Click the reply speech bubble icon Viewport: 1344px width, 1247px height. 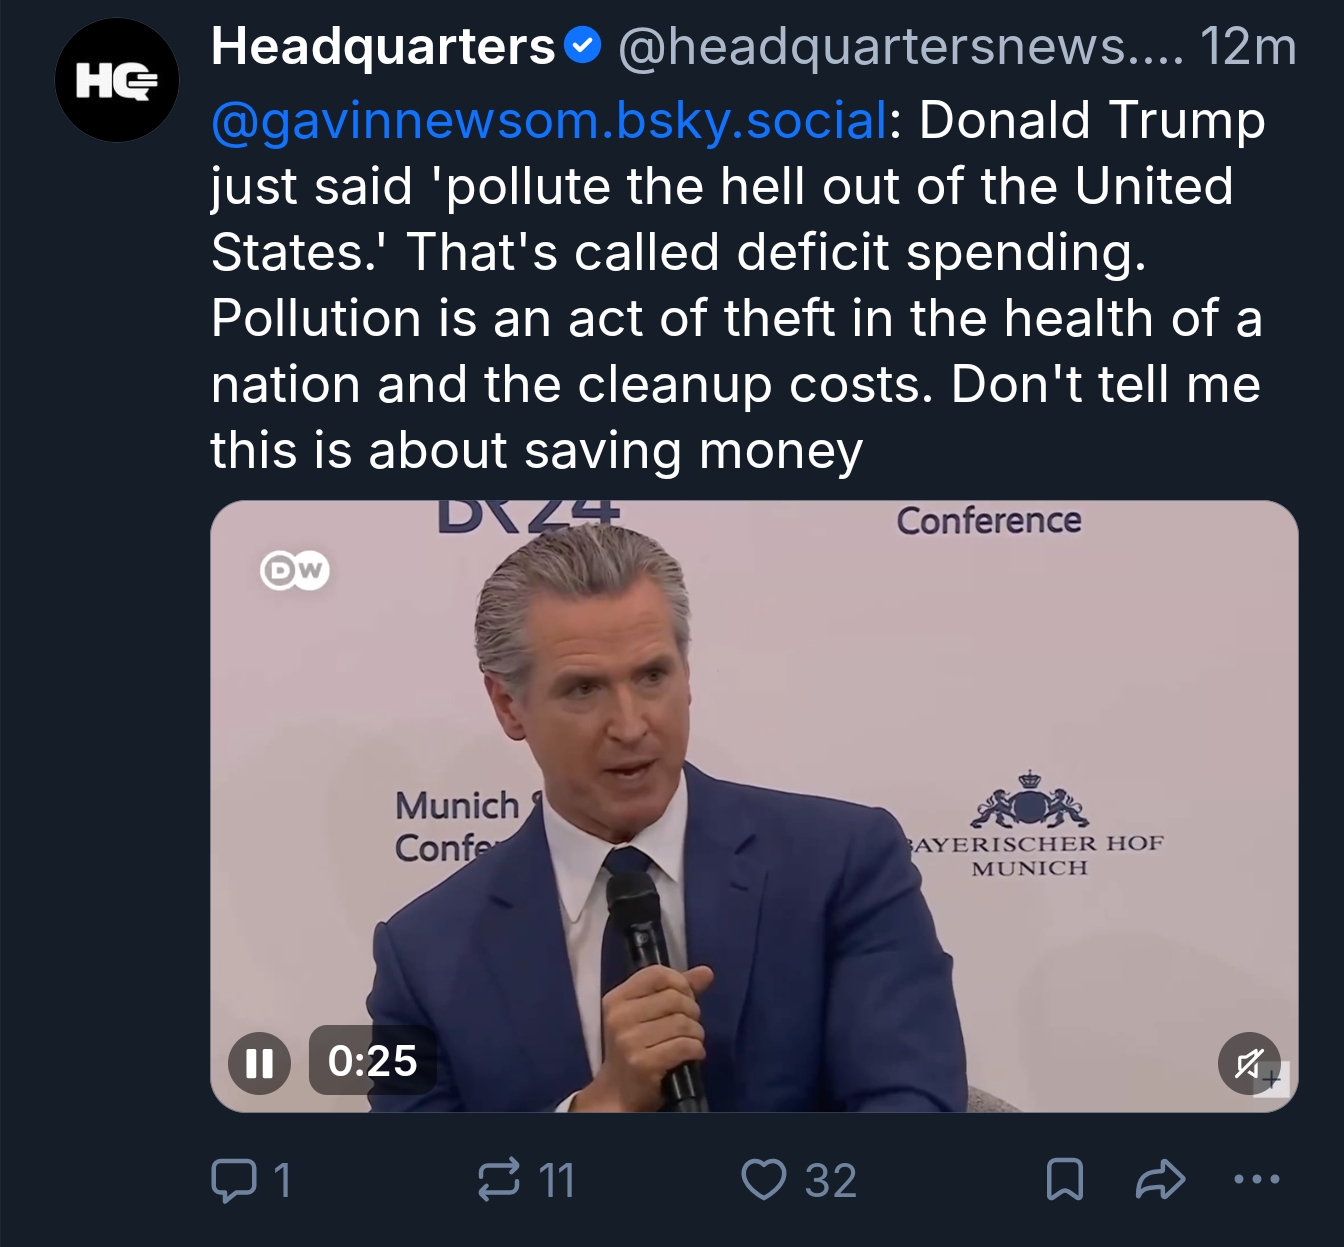coord(232,1180)
